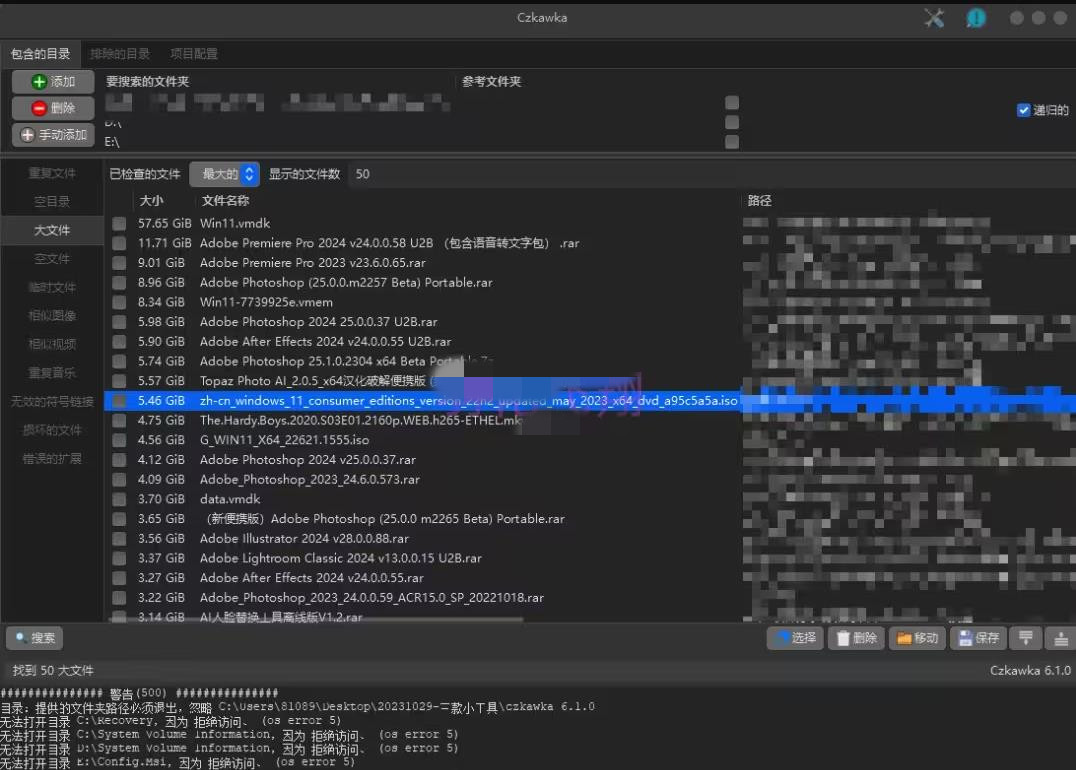Switch to the 排除的目录 tab

click(120, 54)
